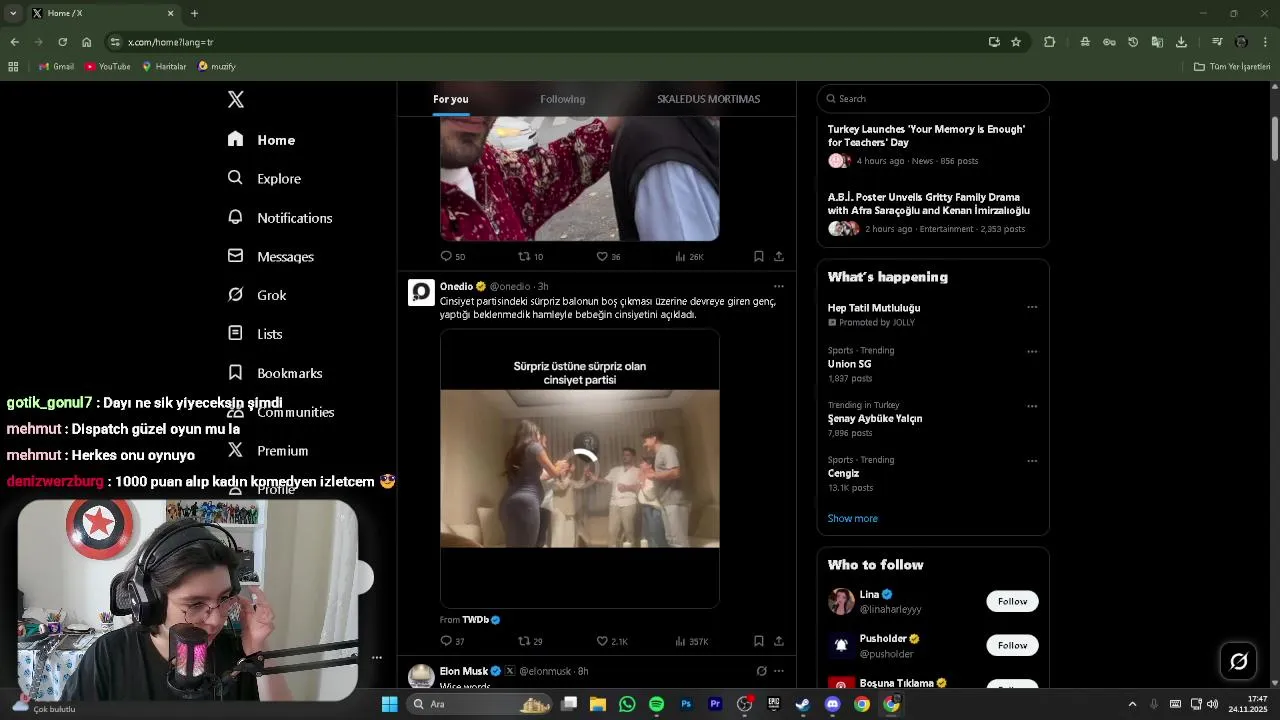Open Chrome three-dot menu

[x=1266, y=42]
